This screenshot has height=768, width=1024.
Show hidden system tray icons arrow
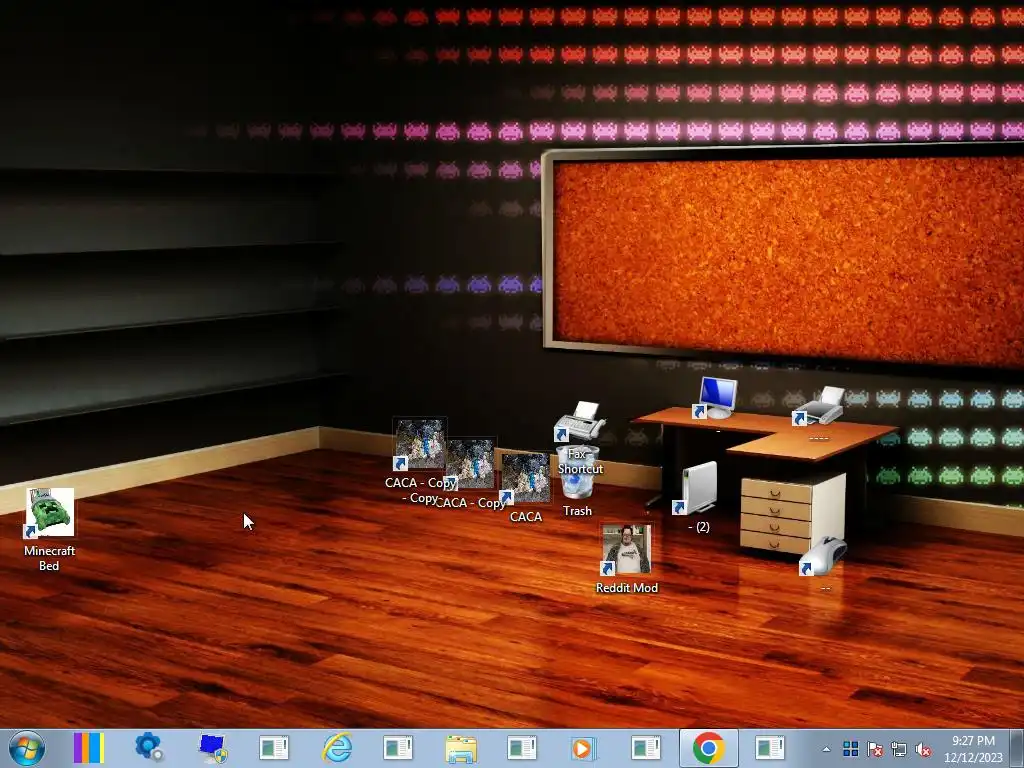tap(826, 750)
